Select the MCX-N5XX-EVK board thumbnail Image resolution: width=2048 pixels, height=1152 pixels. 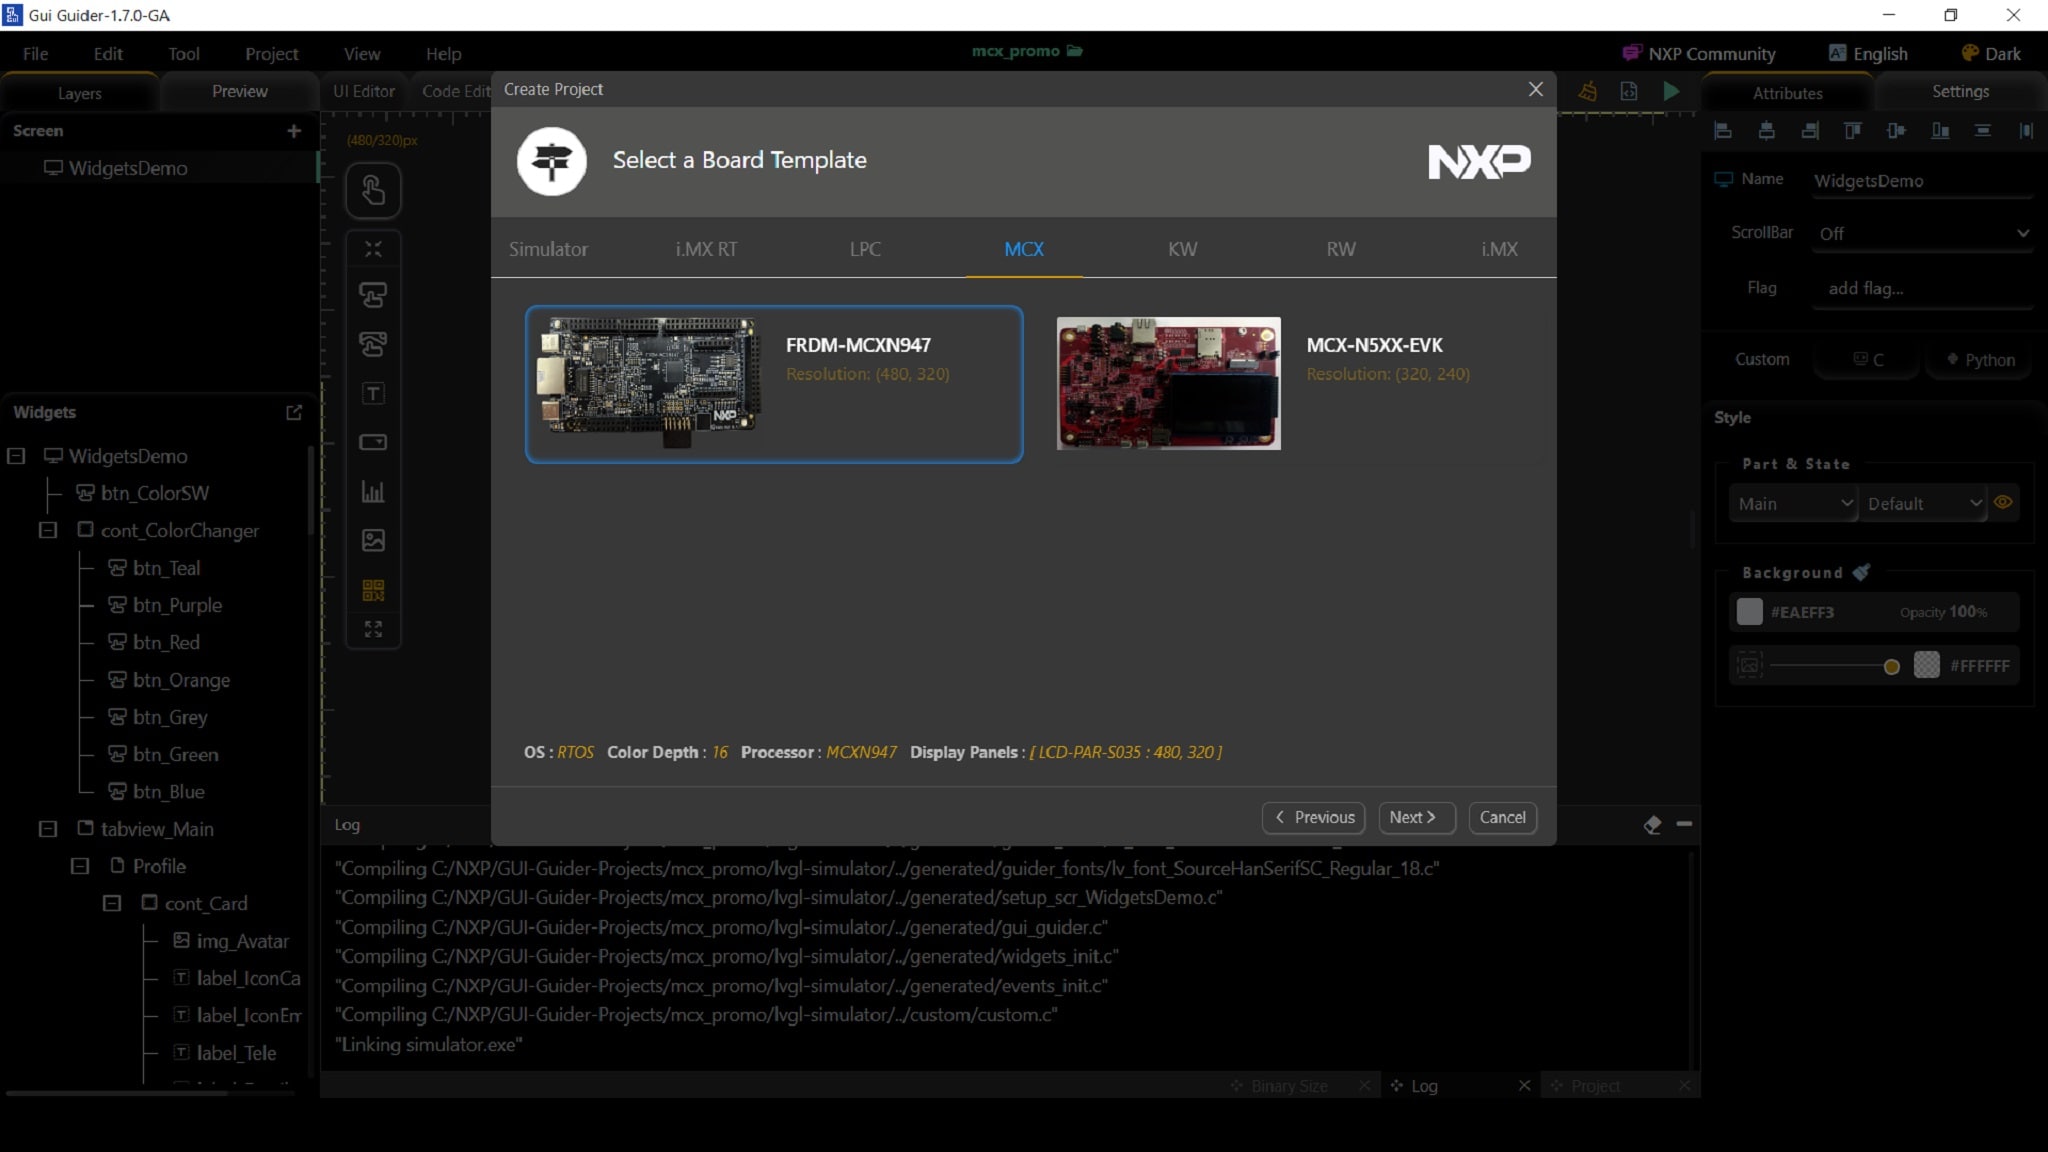click(x=1168, y=384)
